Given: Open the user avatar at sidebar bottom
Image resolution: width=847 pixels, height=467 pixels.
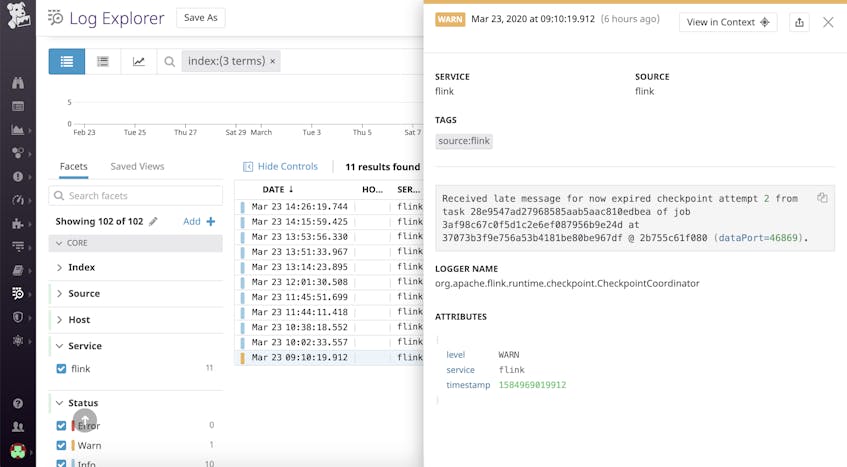Looking at the screenshot, I should point(18,450).
